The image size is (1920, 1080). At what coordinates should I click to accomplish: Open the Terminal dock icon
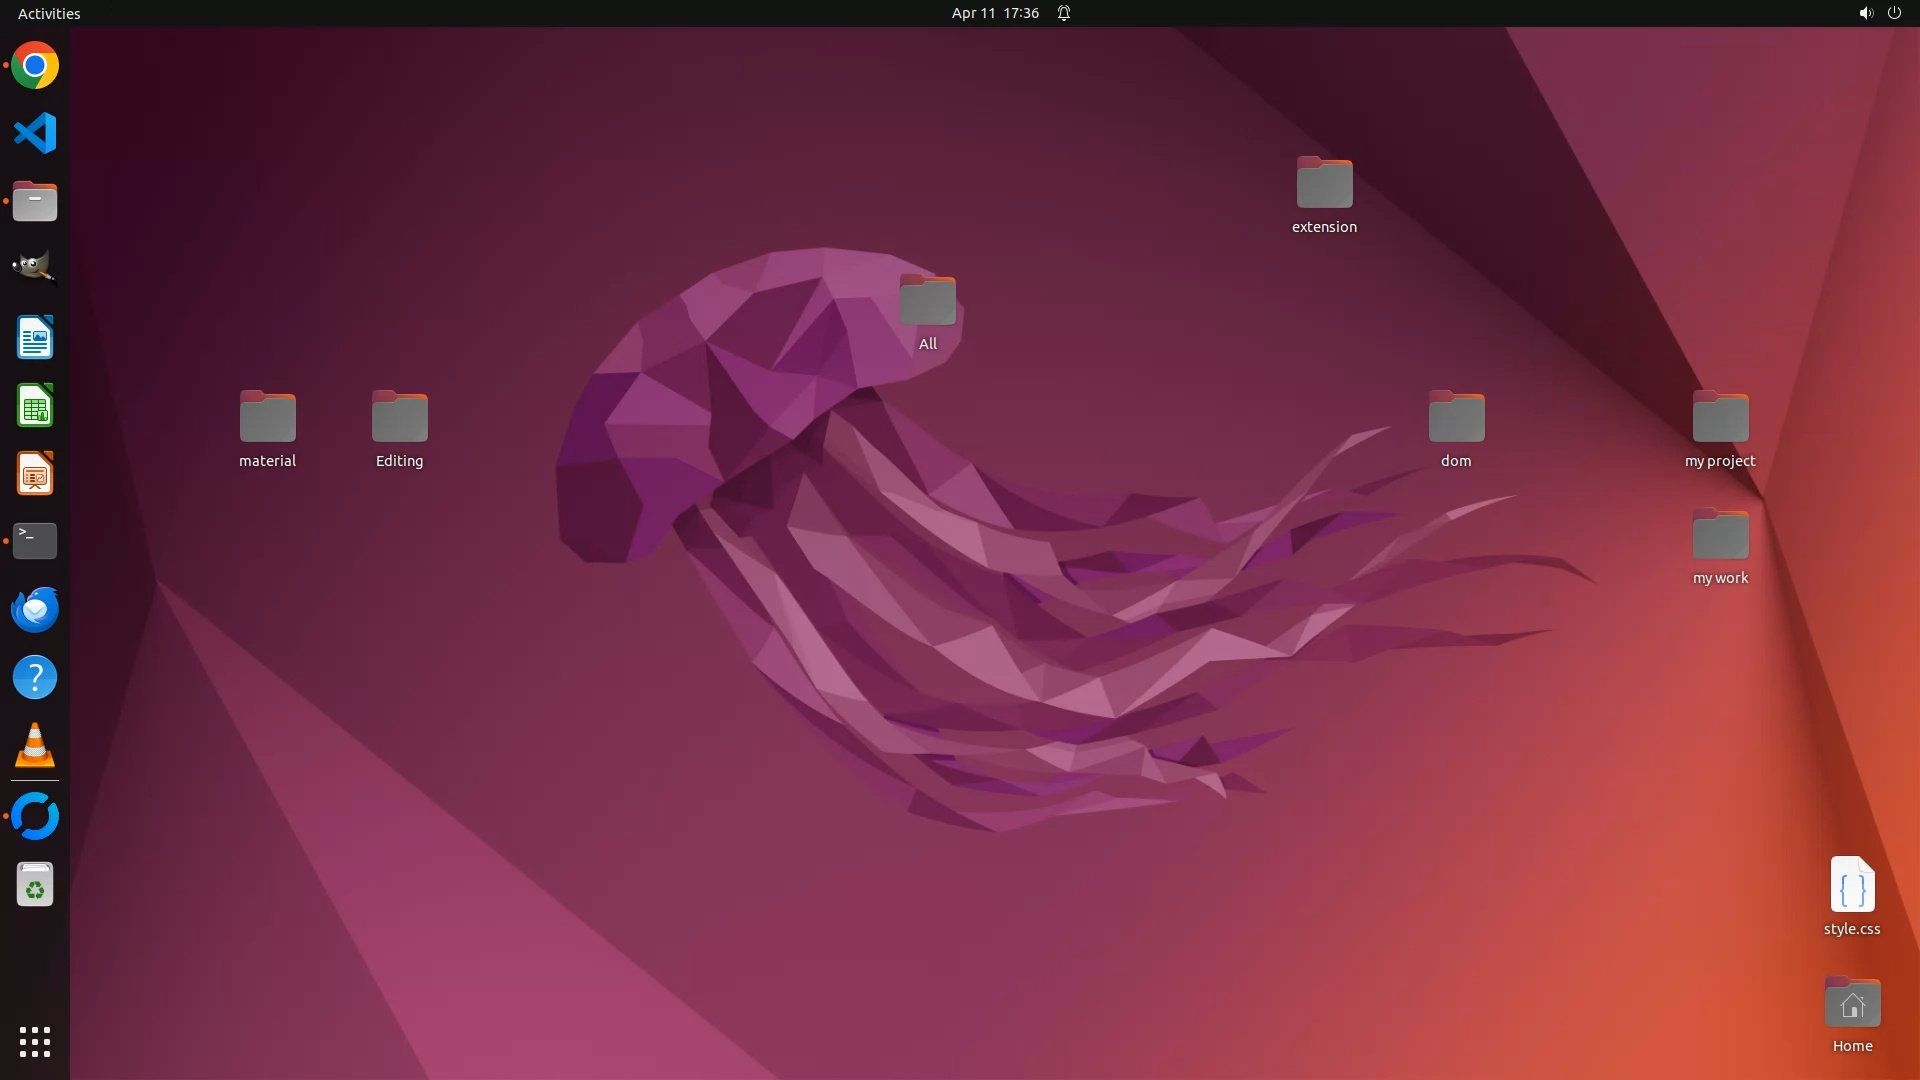pyautogui.click(x=35, y=541)
